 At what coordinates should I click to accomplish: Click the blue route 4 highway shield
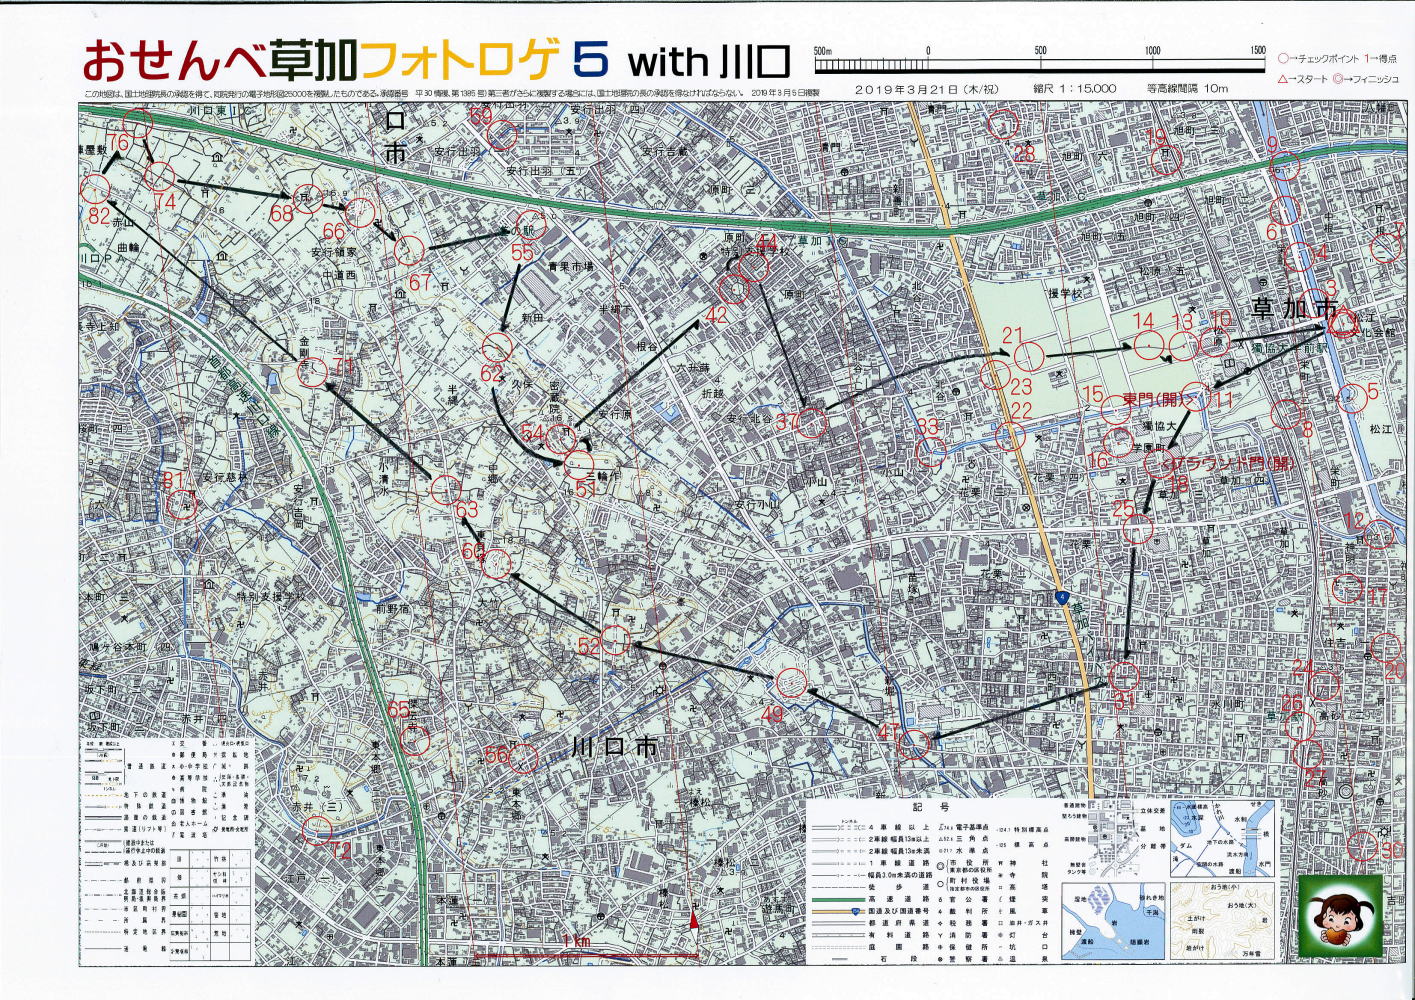click(1063, 599)
